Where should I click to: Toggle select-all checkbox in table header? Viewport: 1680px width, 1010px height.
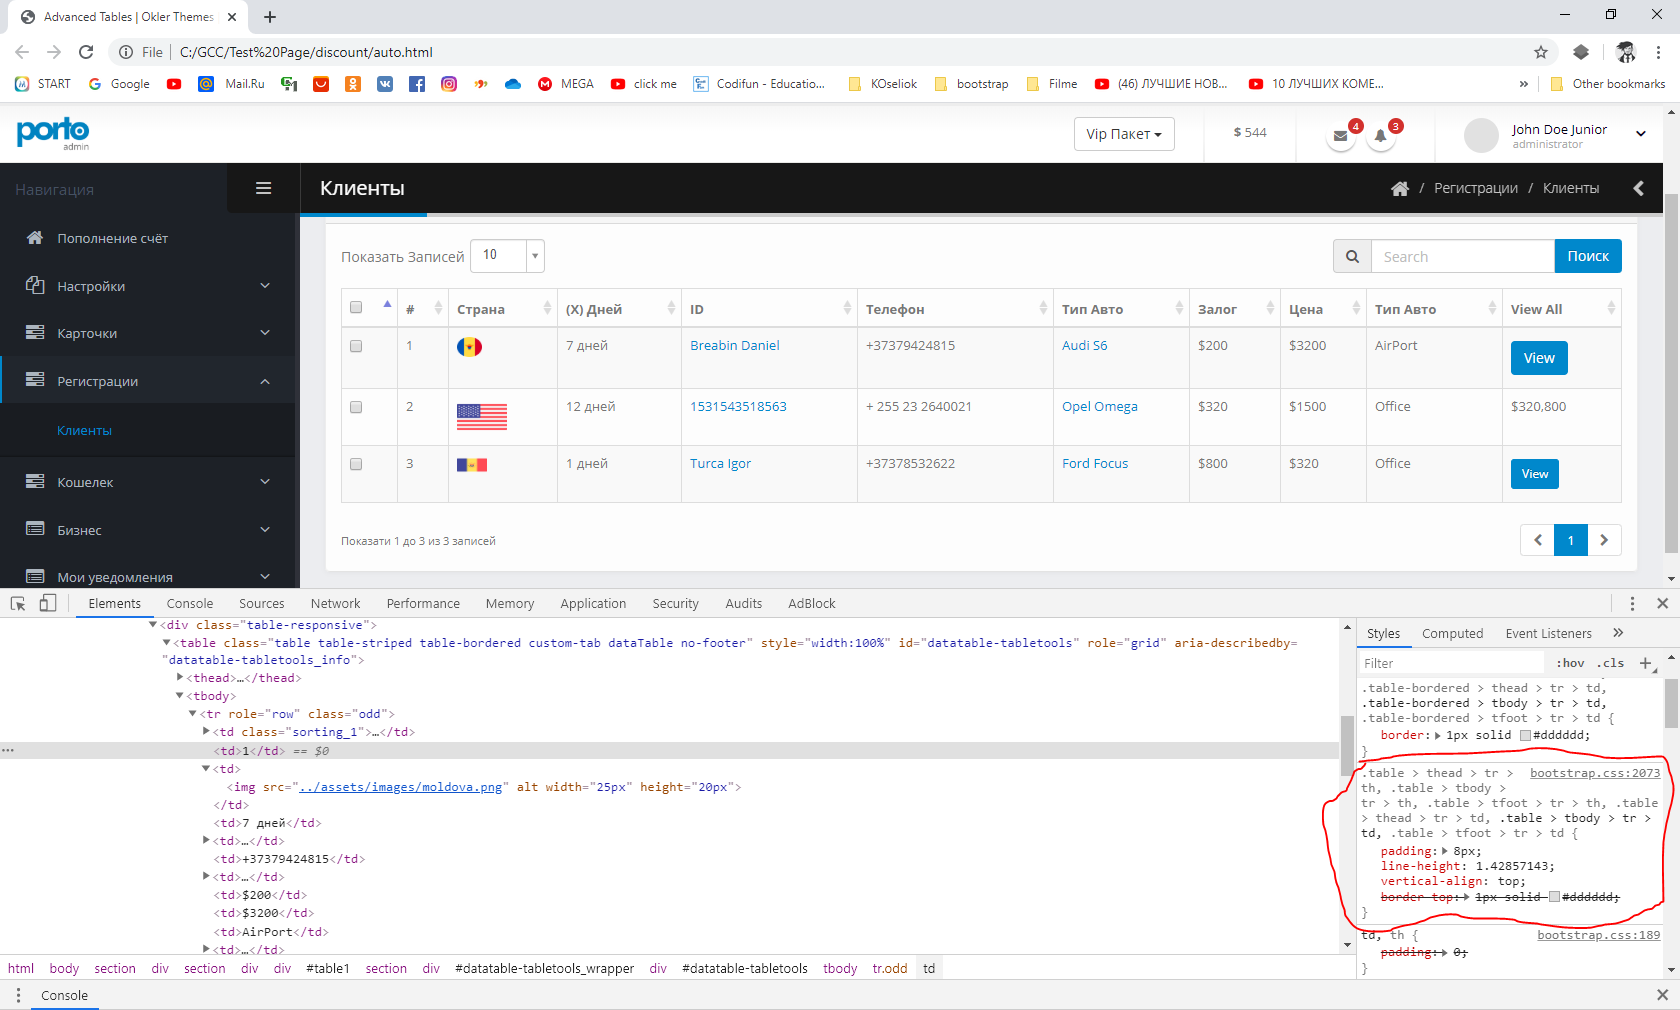(x=356, y=307)
